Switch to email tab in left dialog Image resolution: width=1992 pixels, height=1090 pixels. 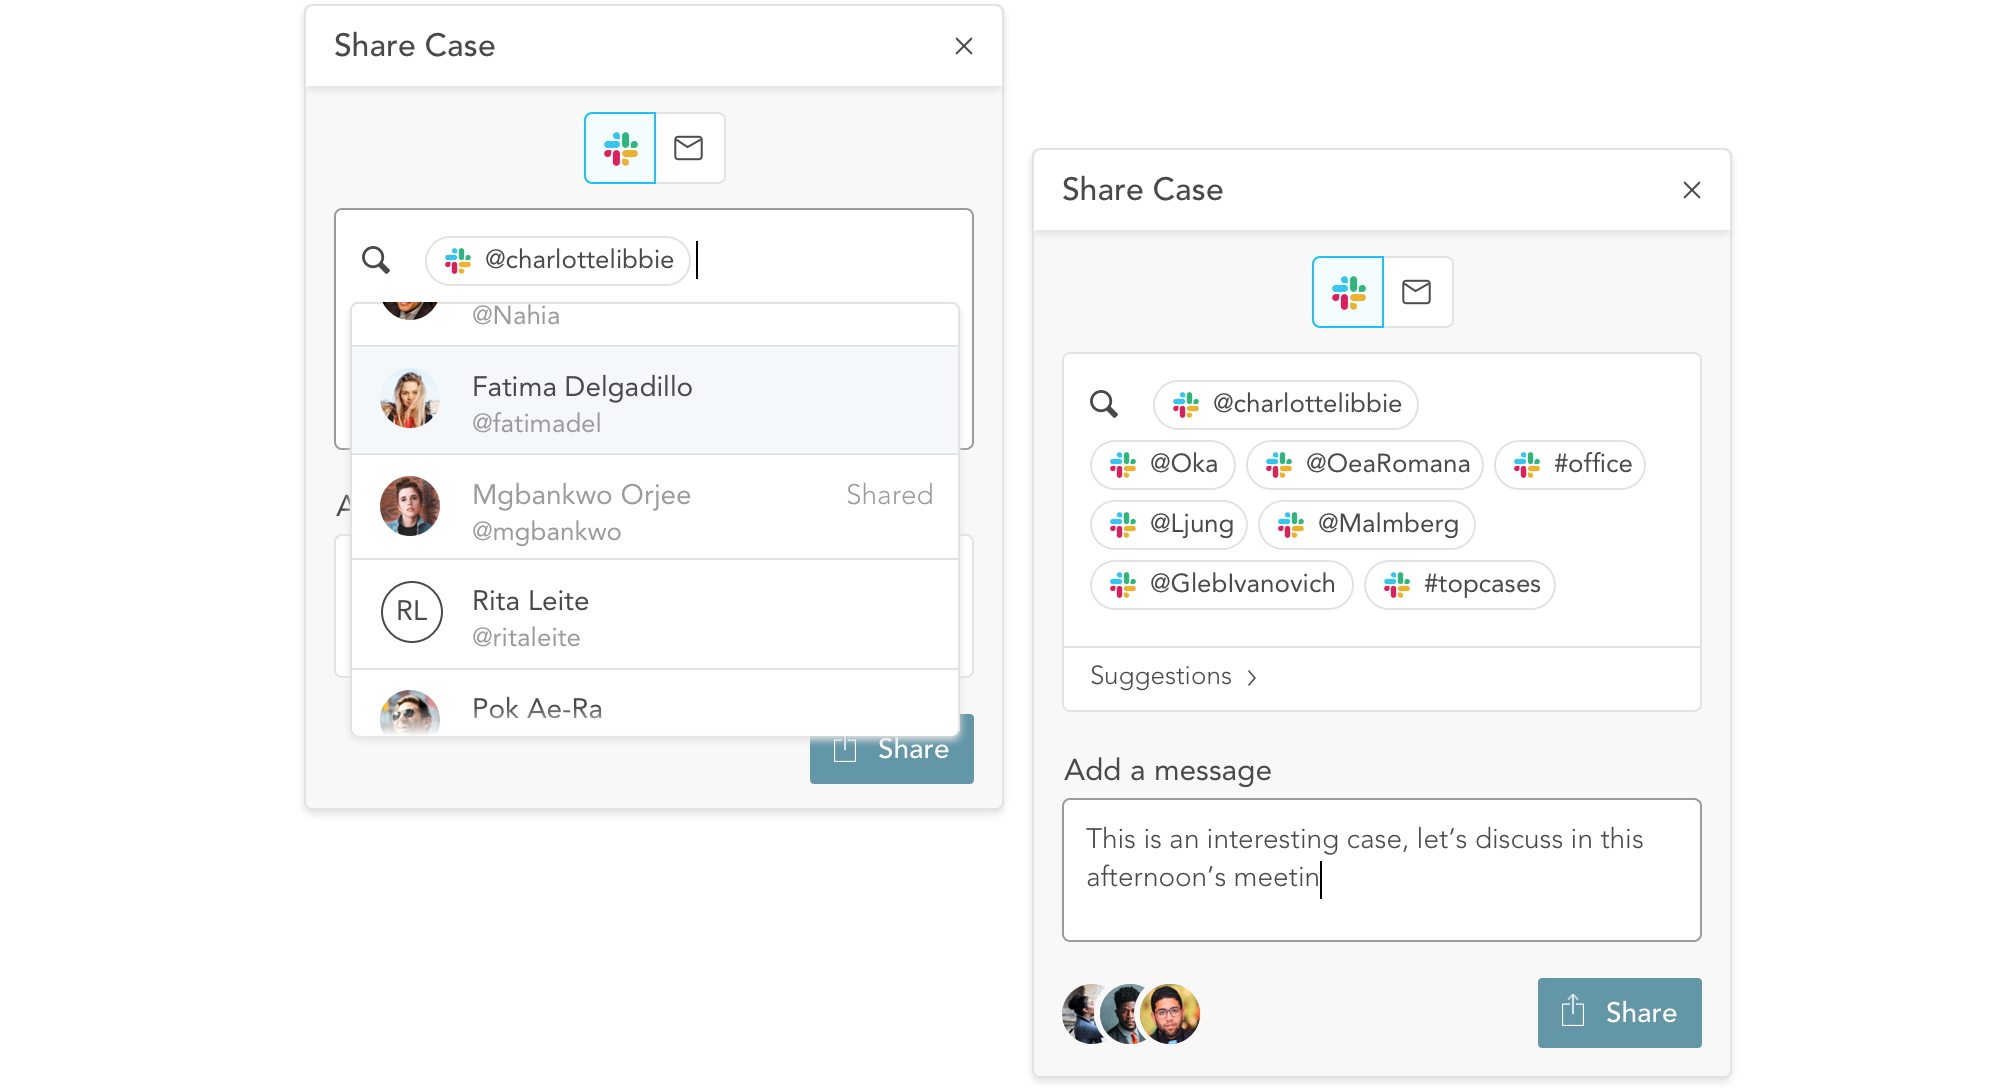(689, 148)
